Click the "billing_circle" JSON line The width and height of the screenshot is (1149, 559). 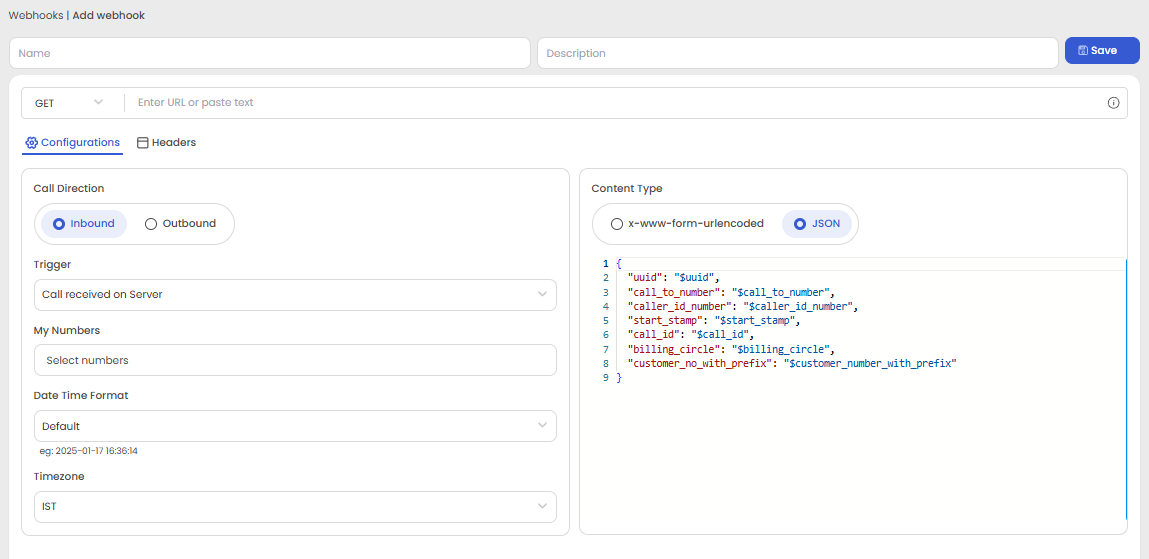click(x=731, y=349)
